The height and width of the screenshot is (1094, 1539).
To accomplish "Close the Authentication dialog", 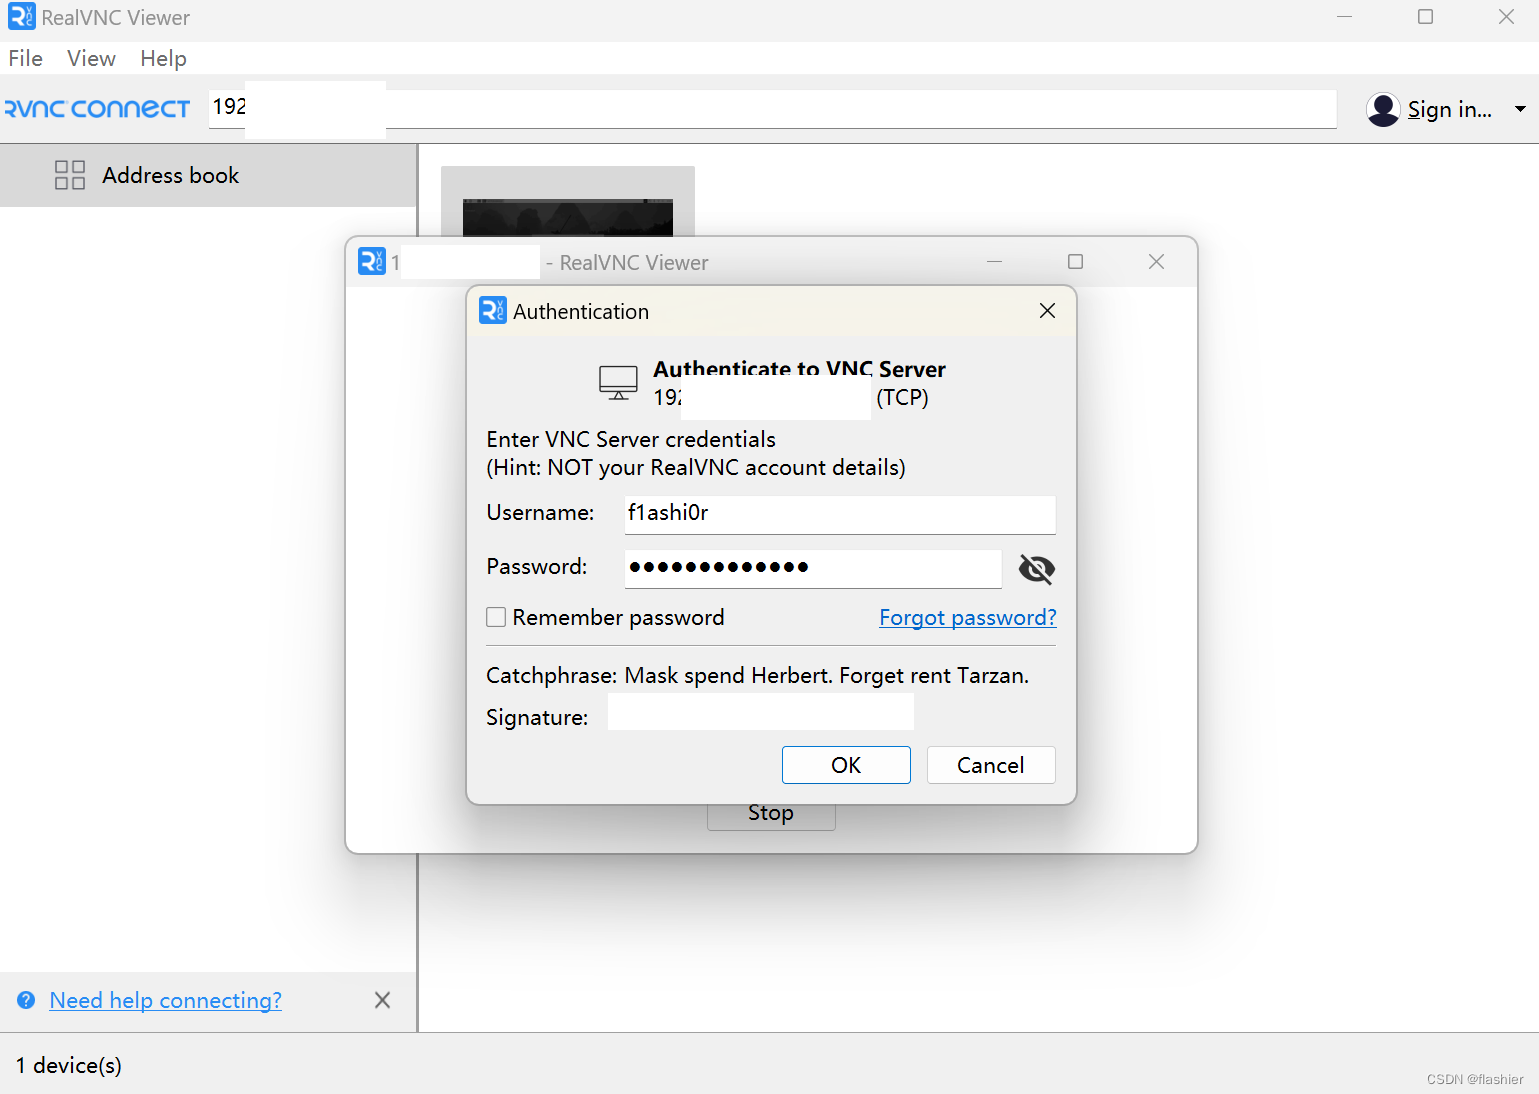I will [1047, 310].
